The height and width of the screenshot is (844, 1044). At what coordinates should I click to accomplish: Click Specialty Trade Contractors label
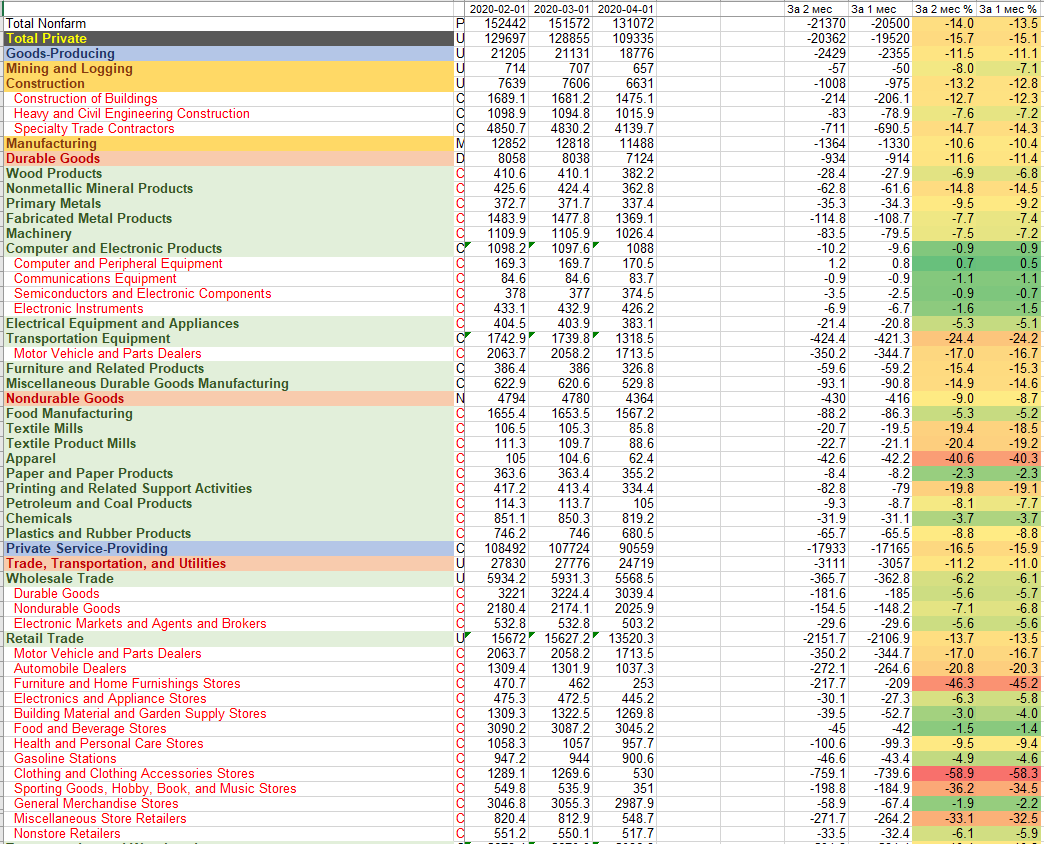click(94, 128)
